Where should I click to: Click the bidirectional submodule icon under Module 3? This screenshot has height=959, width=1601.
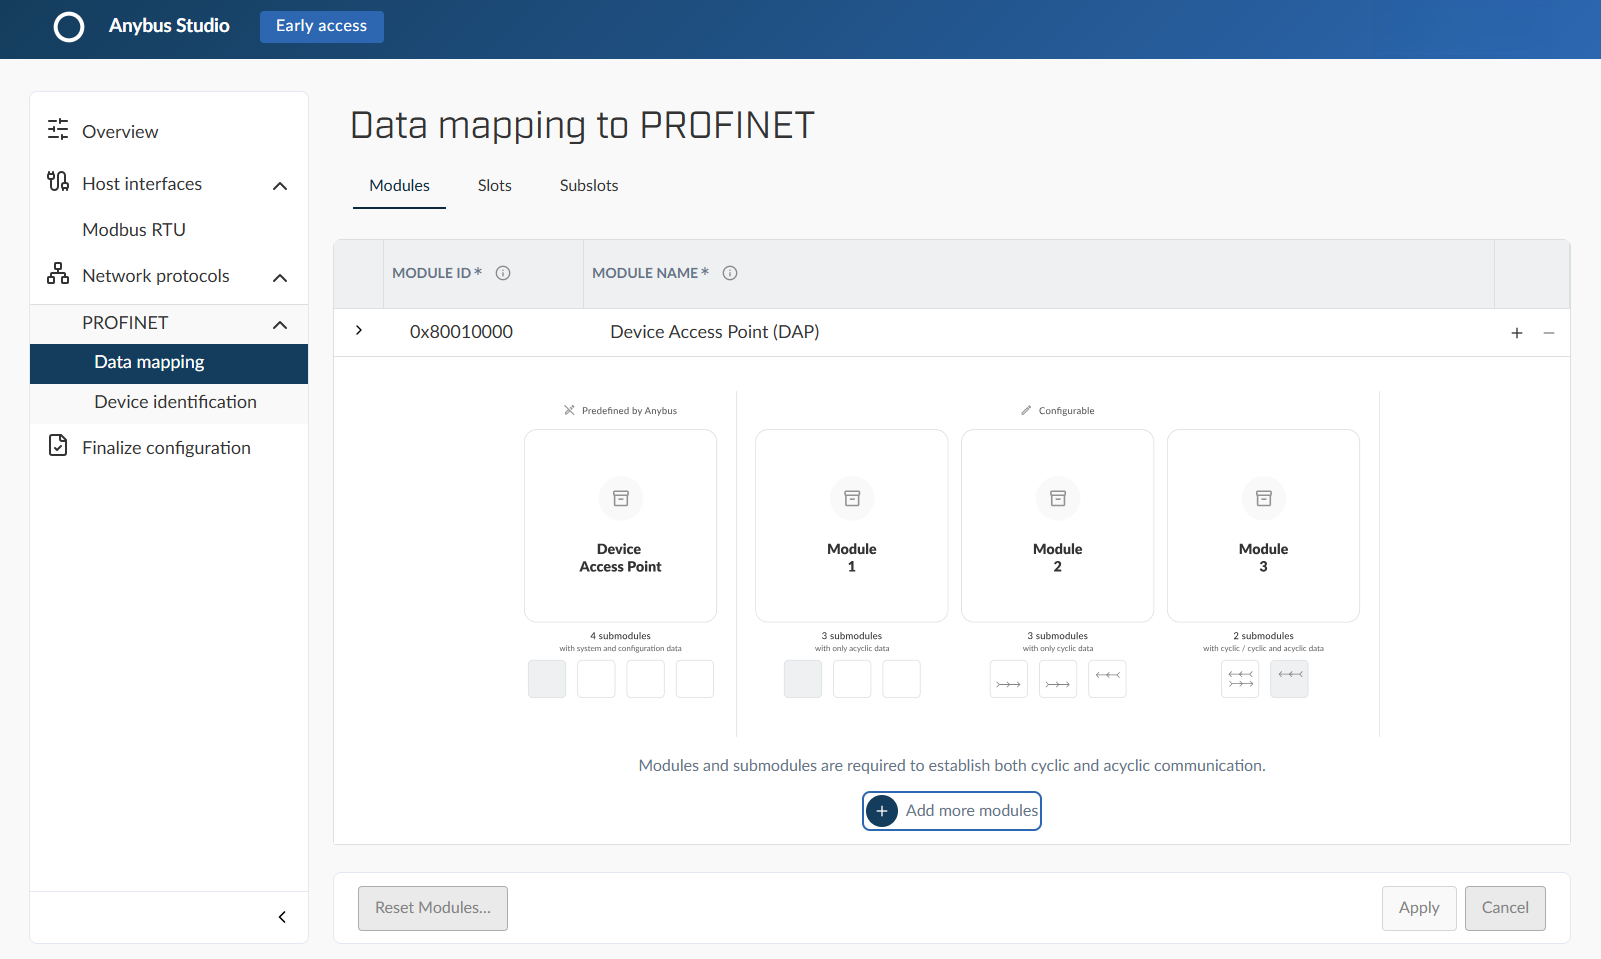[x=1240, y=679]
